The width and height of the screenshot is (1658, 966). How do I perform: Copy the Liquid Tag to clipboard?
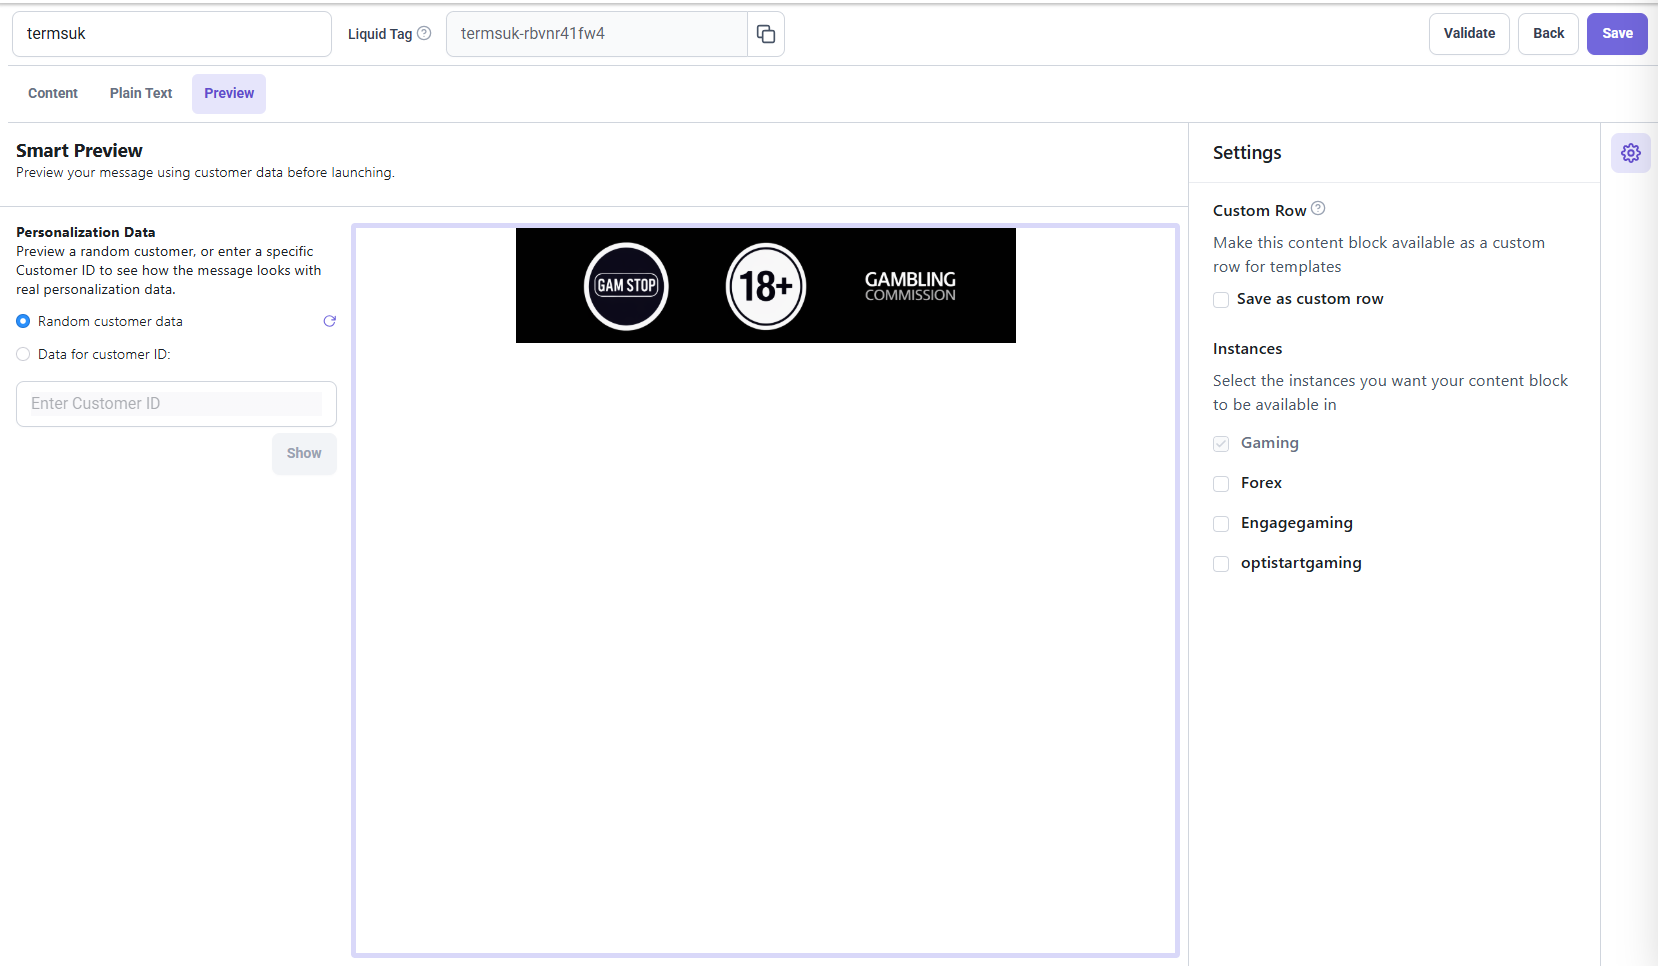click(766, 34)
